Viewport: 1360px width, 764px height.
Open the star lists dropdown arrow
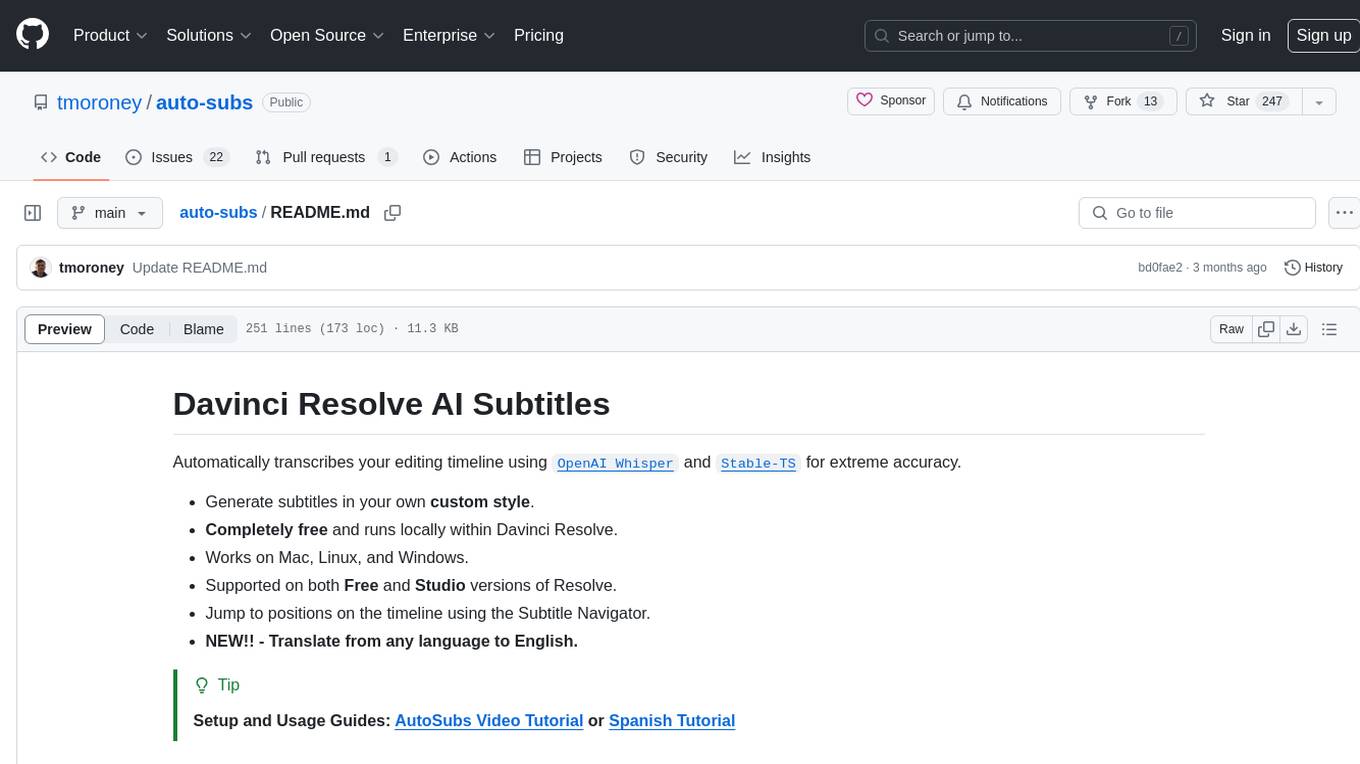(1319, 102)
